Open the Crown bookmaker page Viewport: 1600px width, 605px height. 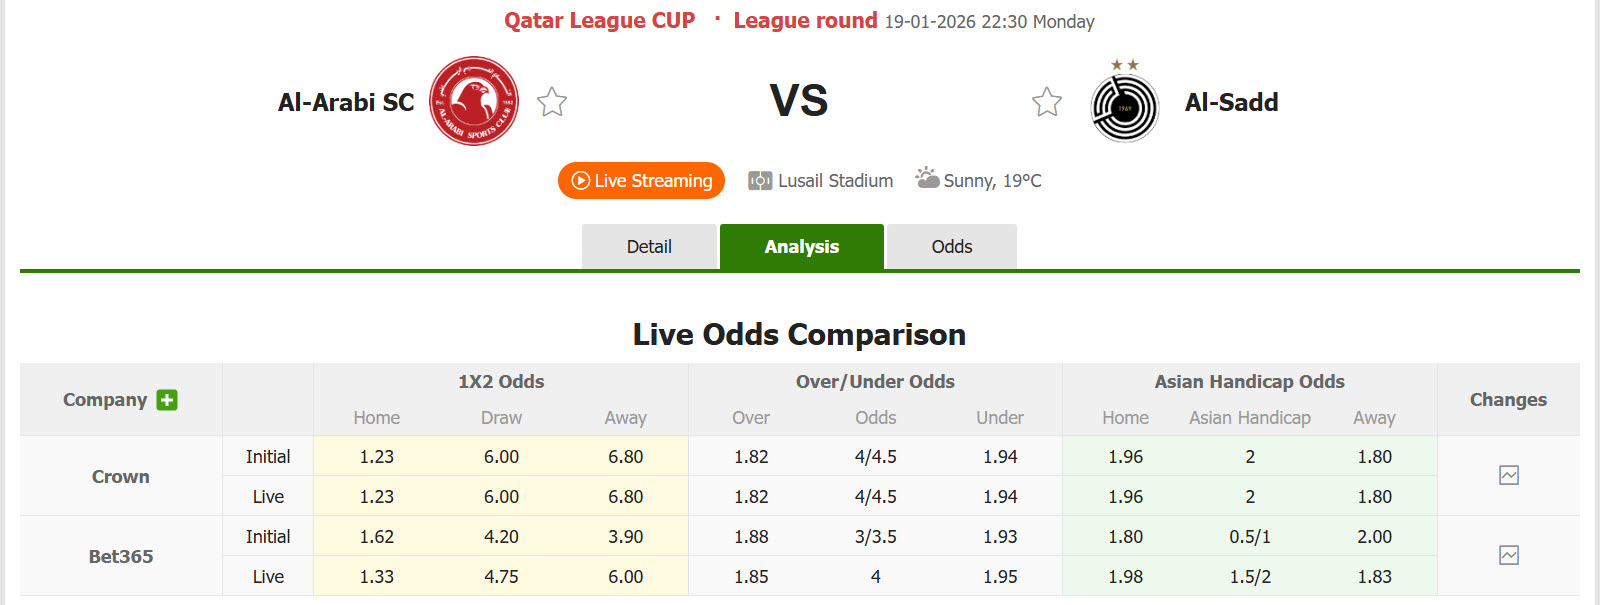pyautogui.click(x=120, y=476)
